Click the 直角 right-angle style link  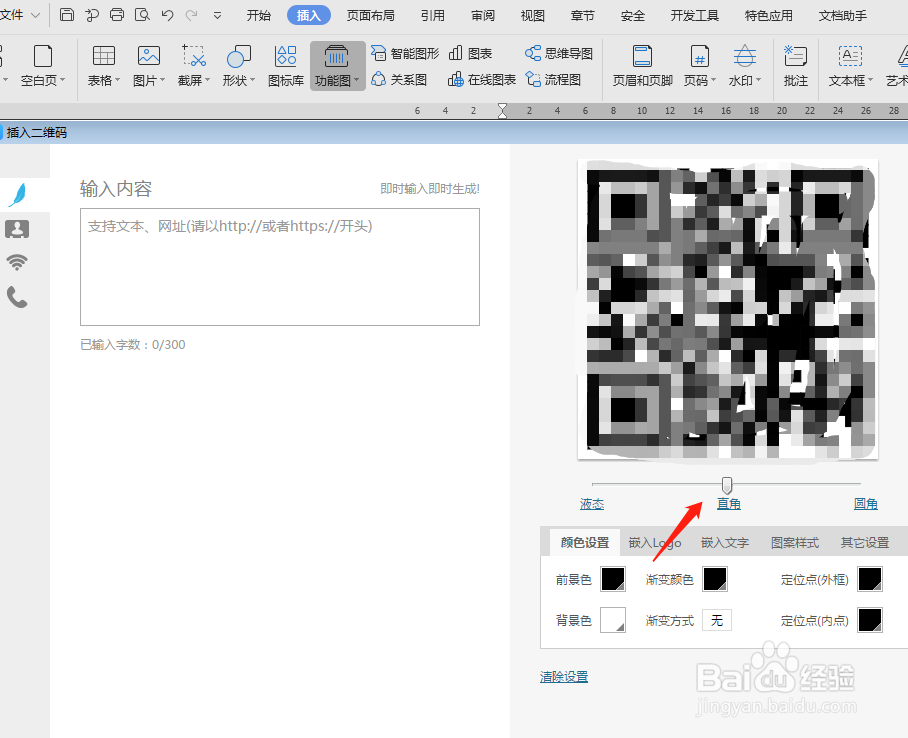[x=728, y=504]
